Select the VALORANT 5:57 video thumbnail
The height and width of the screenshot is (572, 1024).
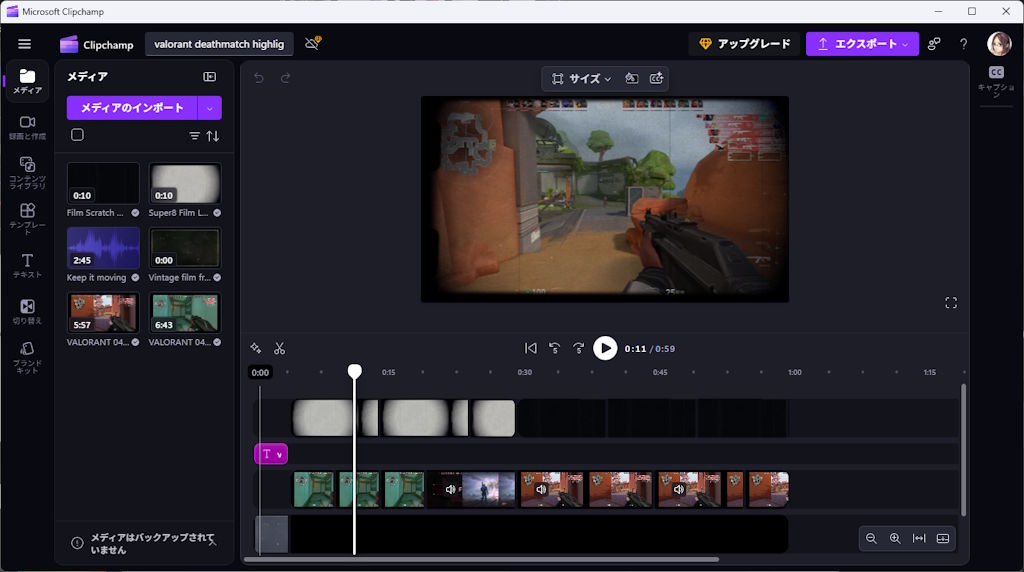click(103, 313)
